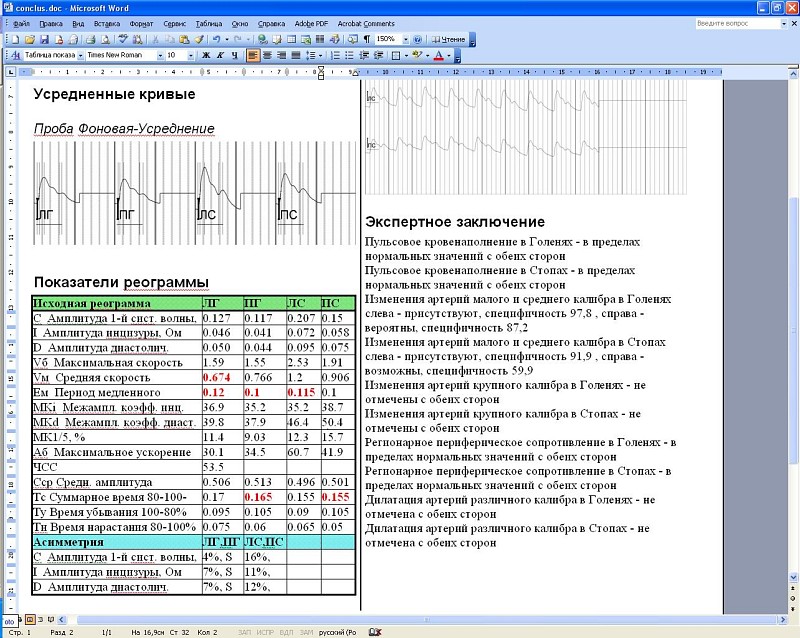Viewport: 800px width, 638px height.
Task: Print the document using the printer icon
Action: pyautogui.click(x=91, y=39)
